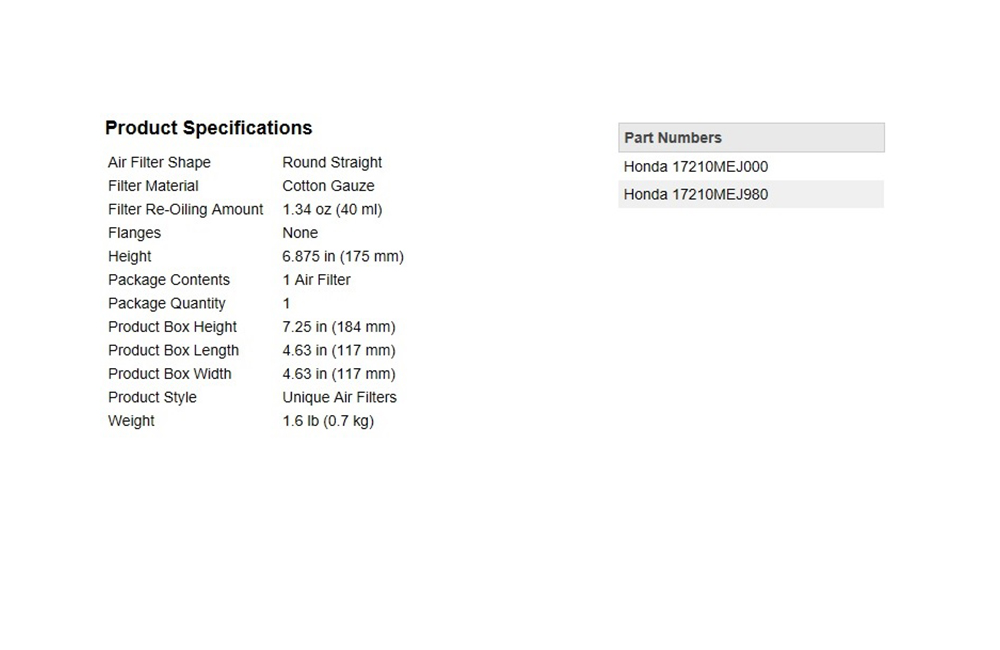This screenshot has height=650, width=1000.
Task: Click the 1.6 lb (0.7 kg) weight value
Action: pos(328,421)
